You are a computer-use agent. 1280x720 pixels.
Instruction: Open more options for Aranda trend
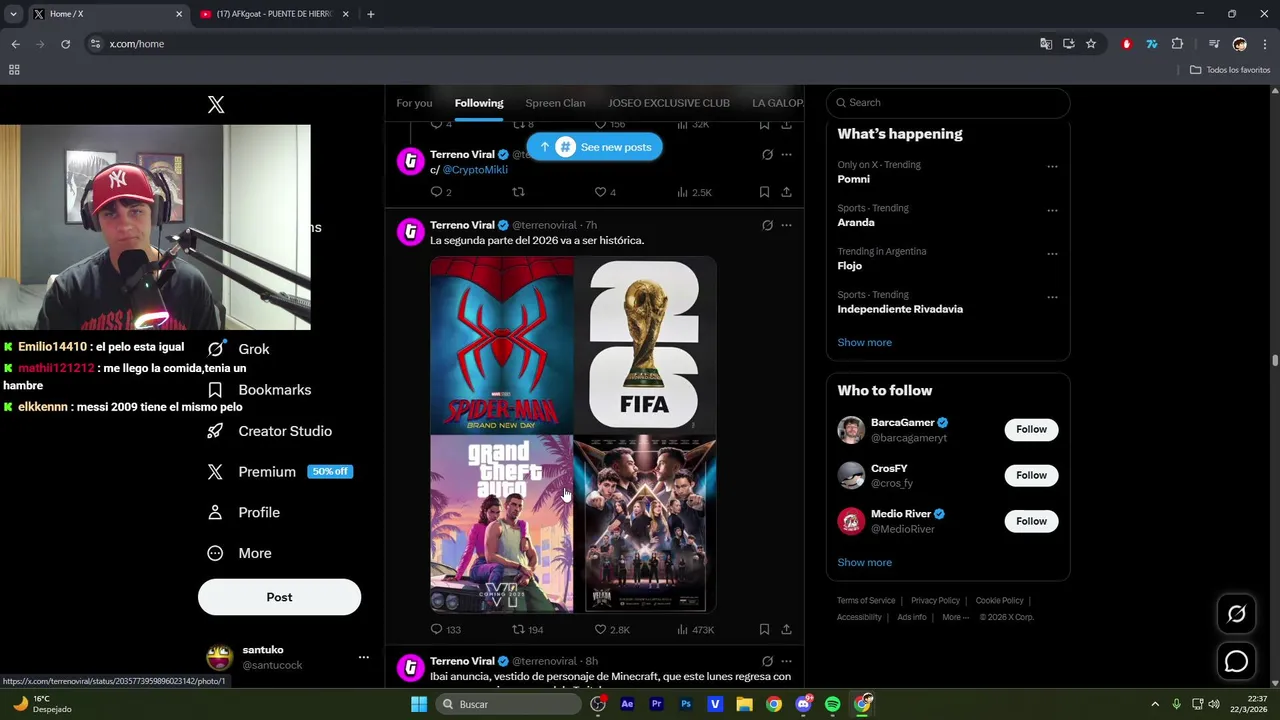point(1052,211)
